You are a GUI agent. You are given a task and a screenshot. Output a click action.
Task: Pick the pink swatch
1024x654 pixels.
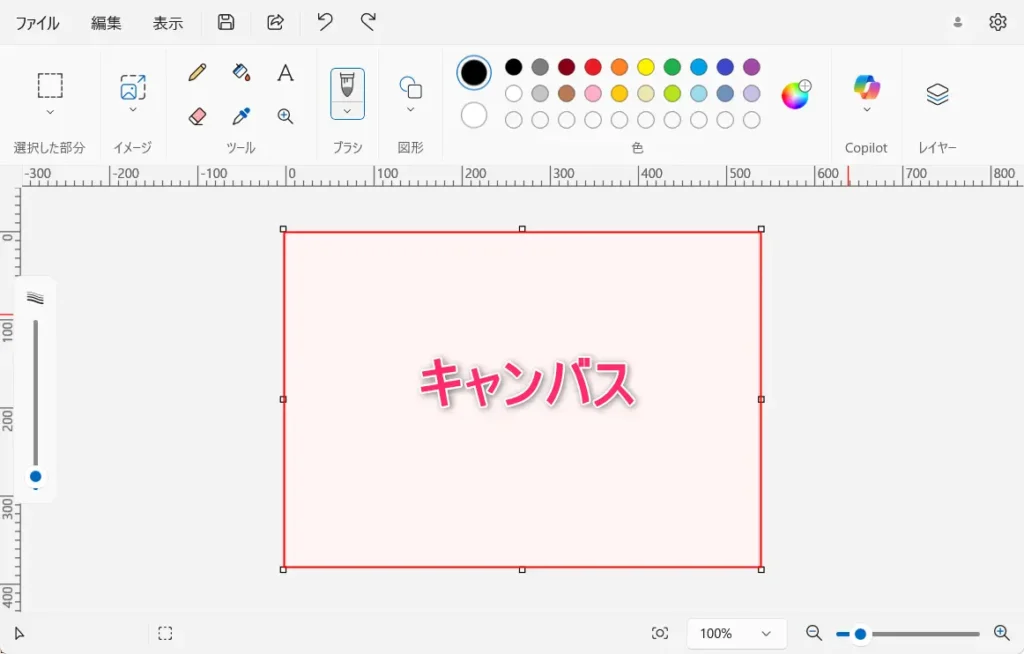(x=593, y=93)
